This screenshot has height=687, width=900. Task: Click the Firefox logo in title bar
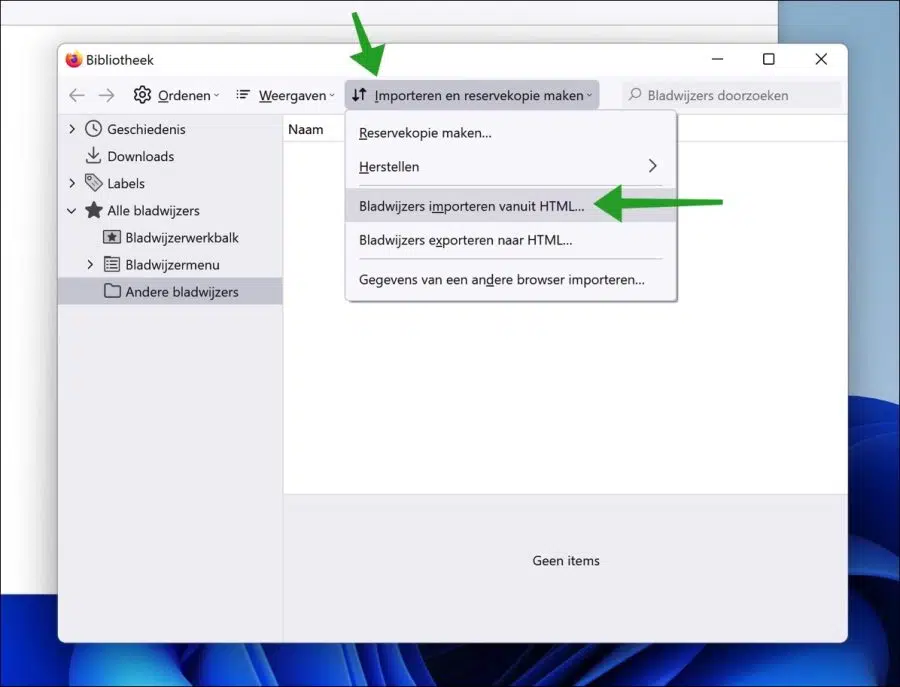pos(73,60)
